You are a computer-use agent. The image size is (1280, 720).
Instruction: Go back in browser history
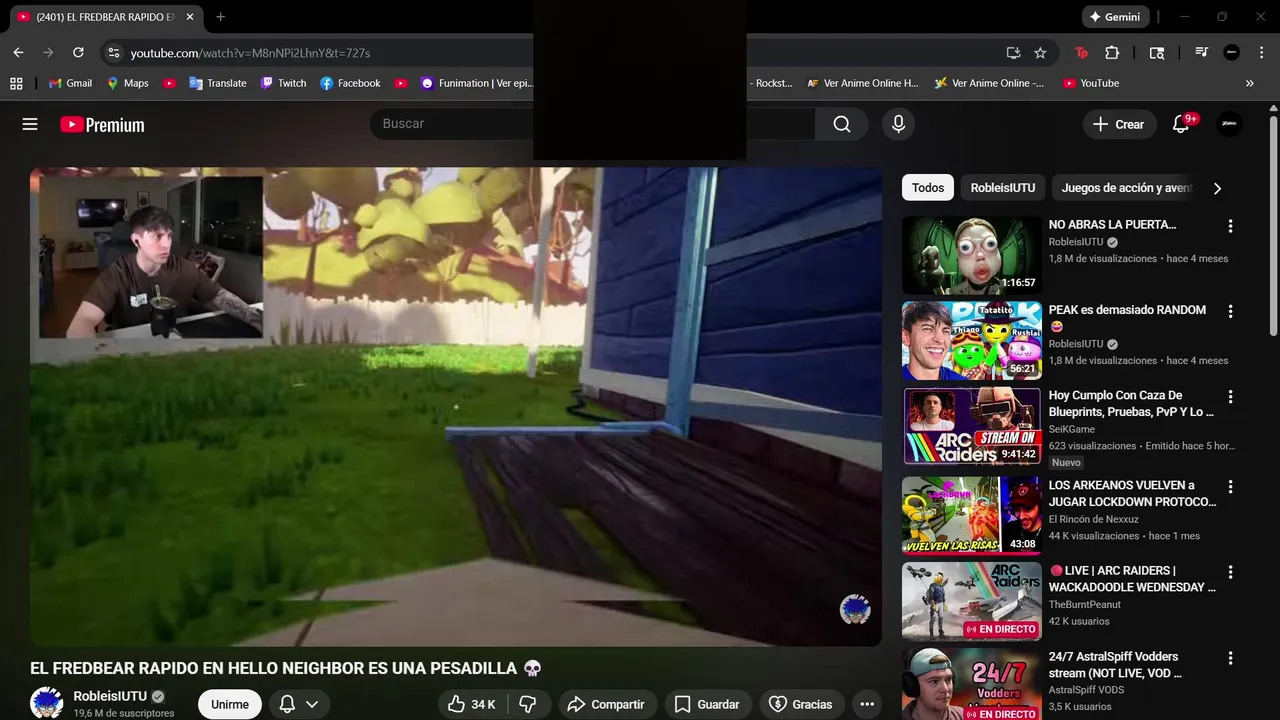(x=18, y=52)
